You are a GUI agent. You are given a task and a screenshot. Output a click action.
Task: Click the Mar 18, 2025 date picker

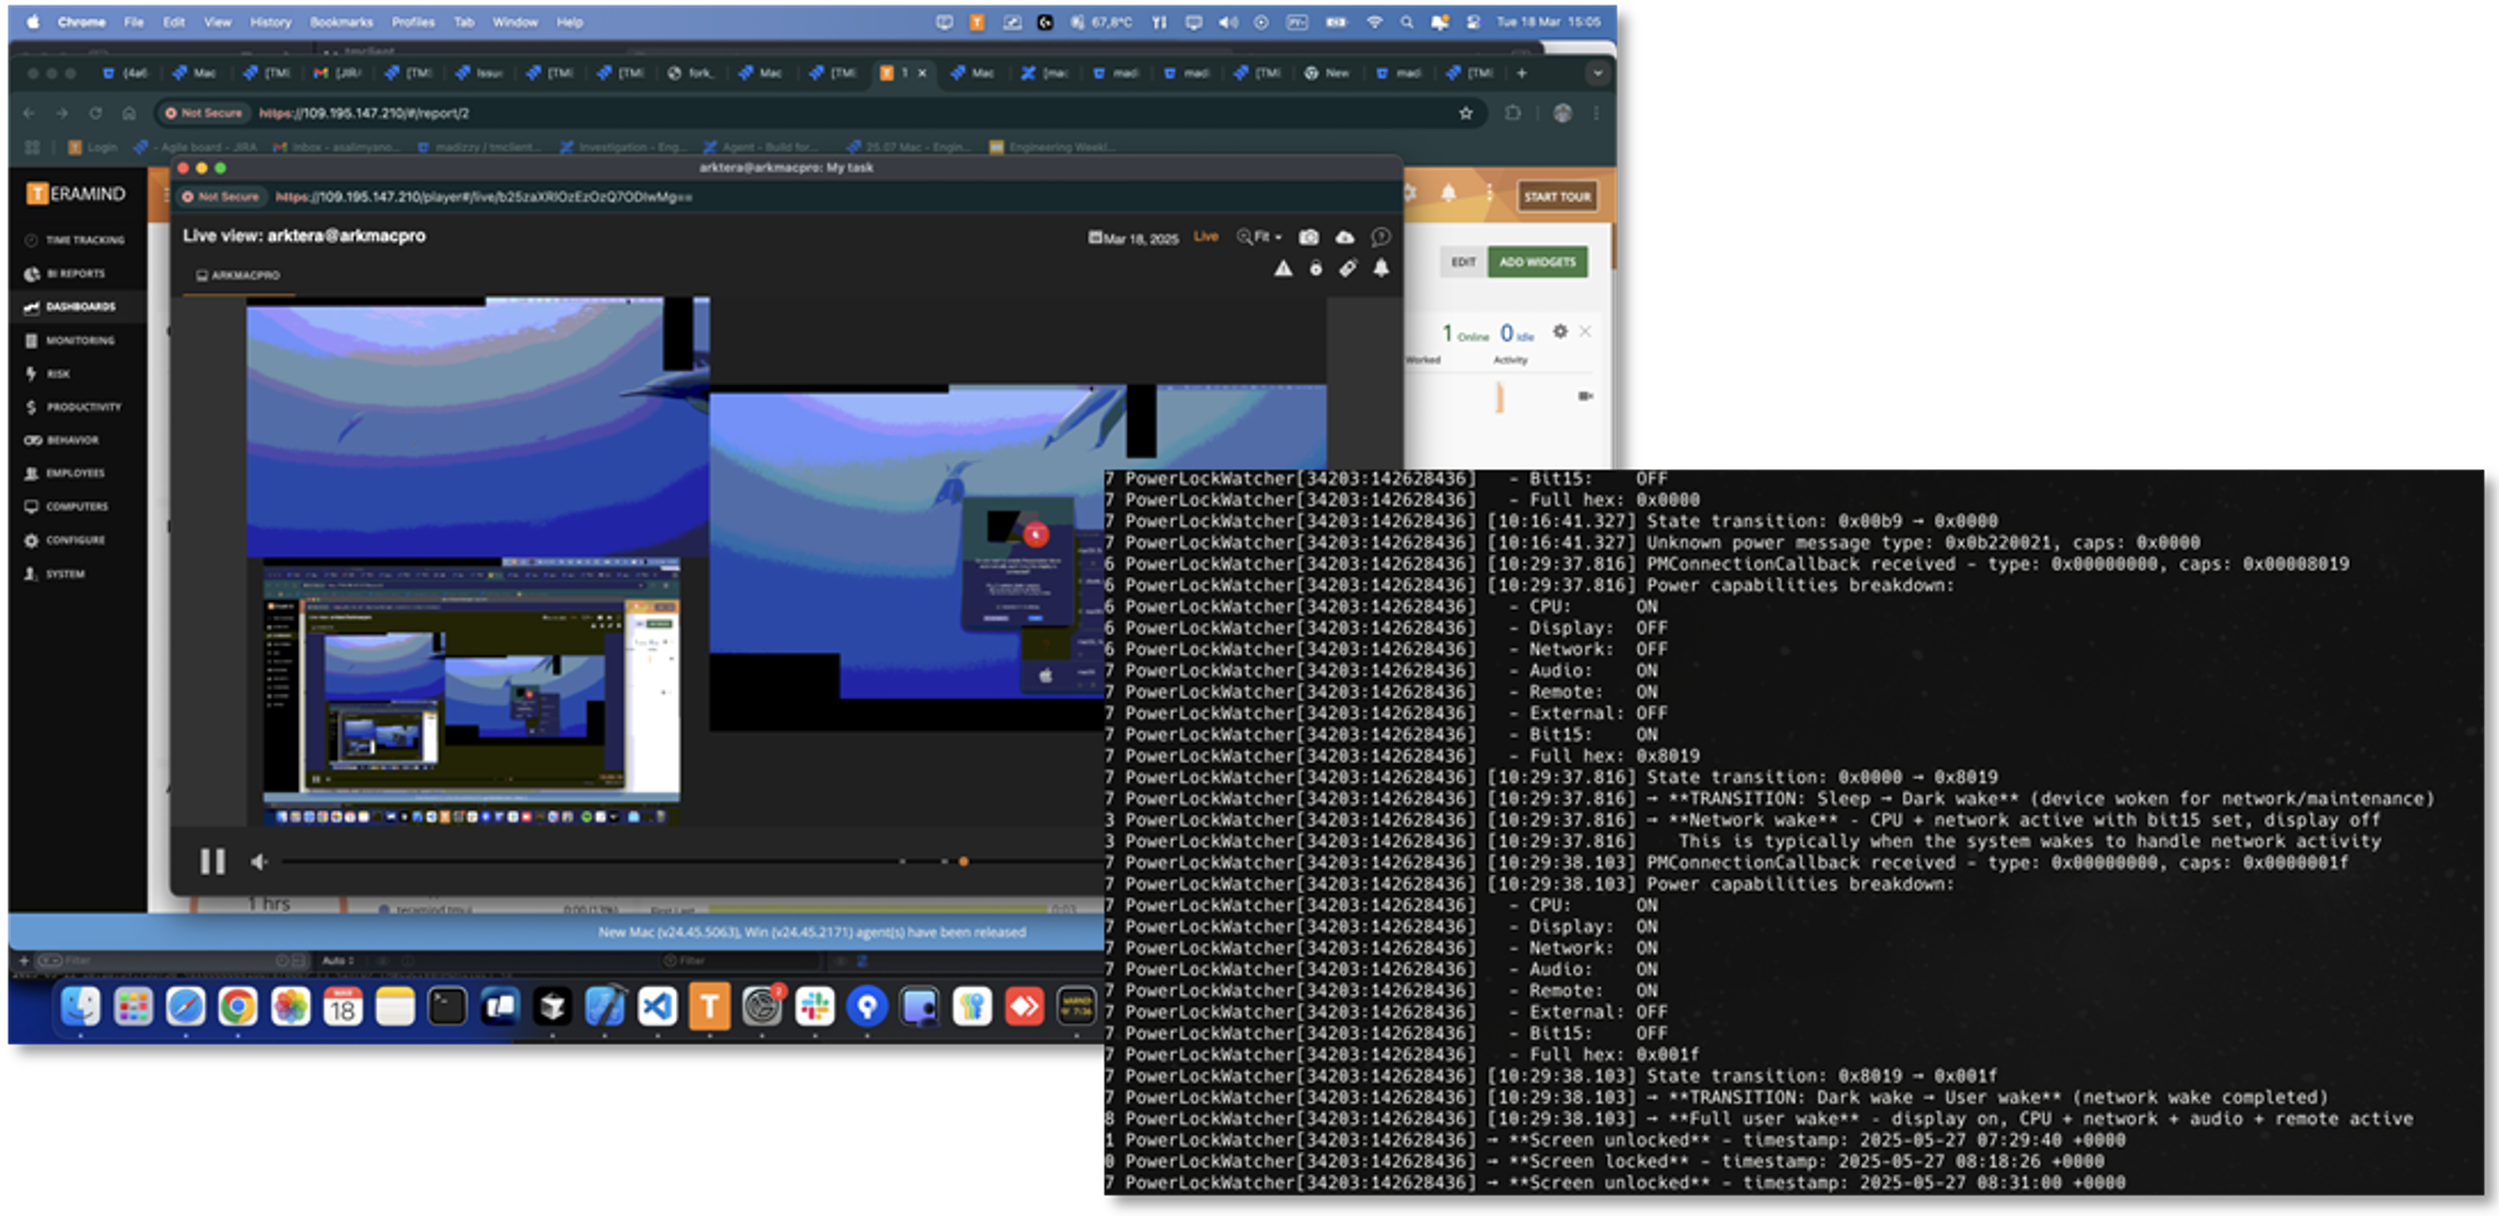pyautogui.click(x=1133, y=238)
